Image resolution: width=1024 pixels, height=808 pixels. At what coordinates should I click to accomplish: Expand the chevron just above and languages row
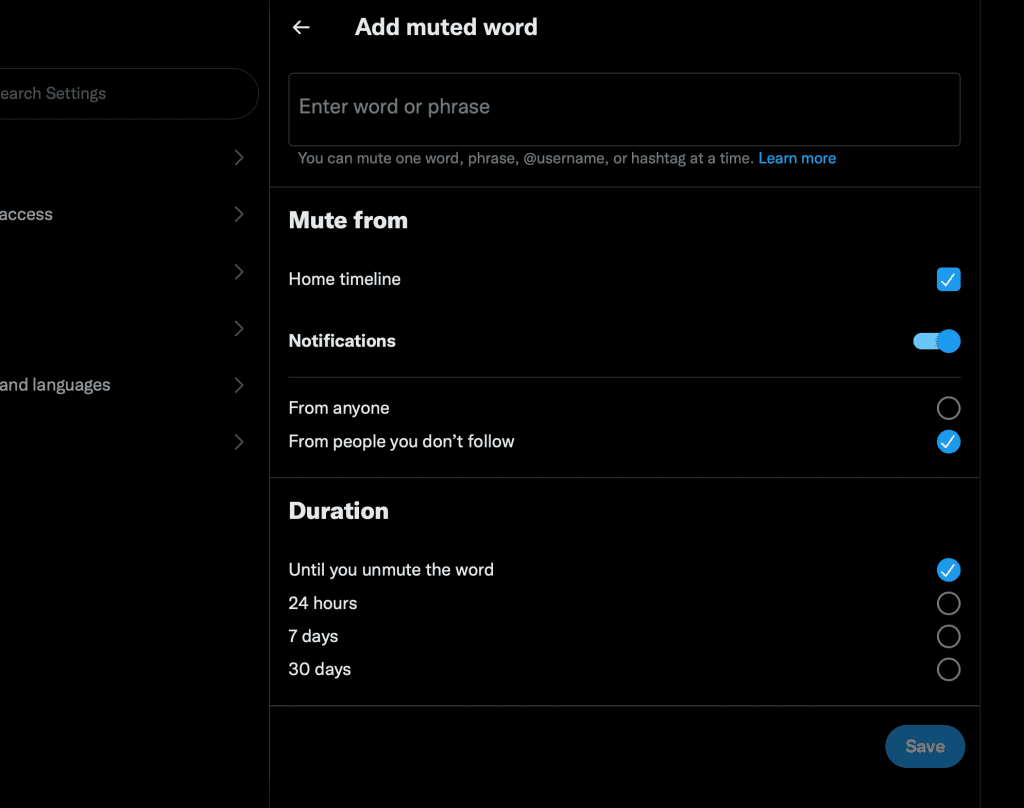[239, 329]
